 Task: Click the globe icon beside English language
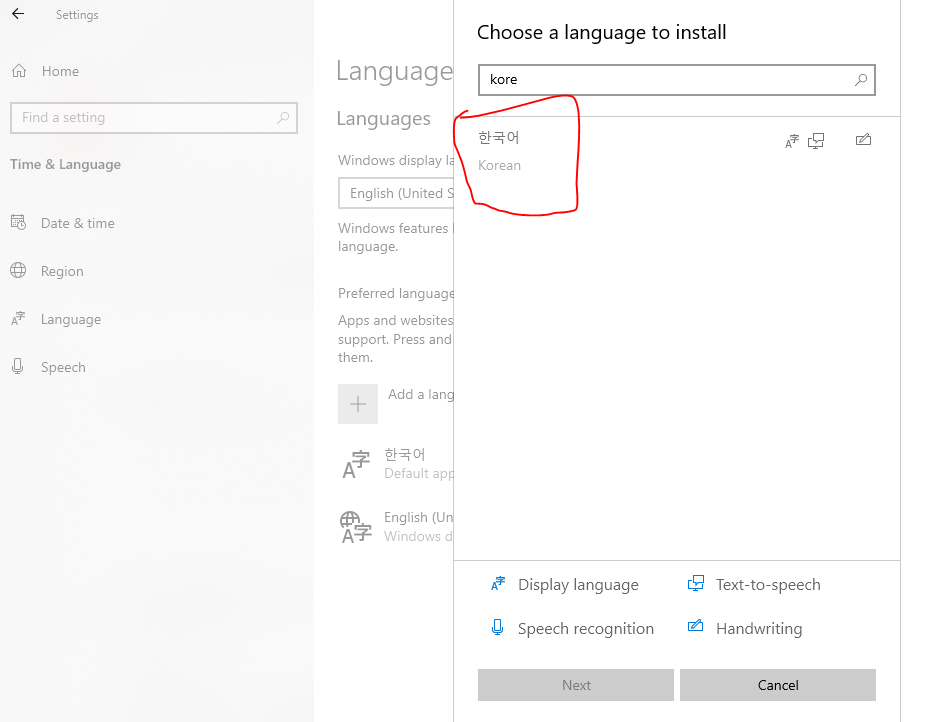click(356, 527)
